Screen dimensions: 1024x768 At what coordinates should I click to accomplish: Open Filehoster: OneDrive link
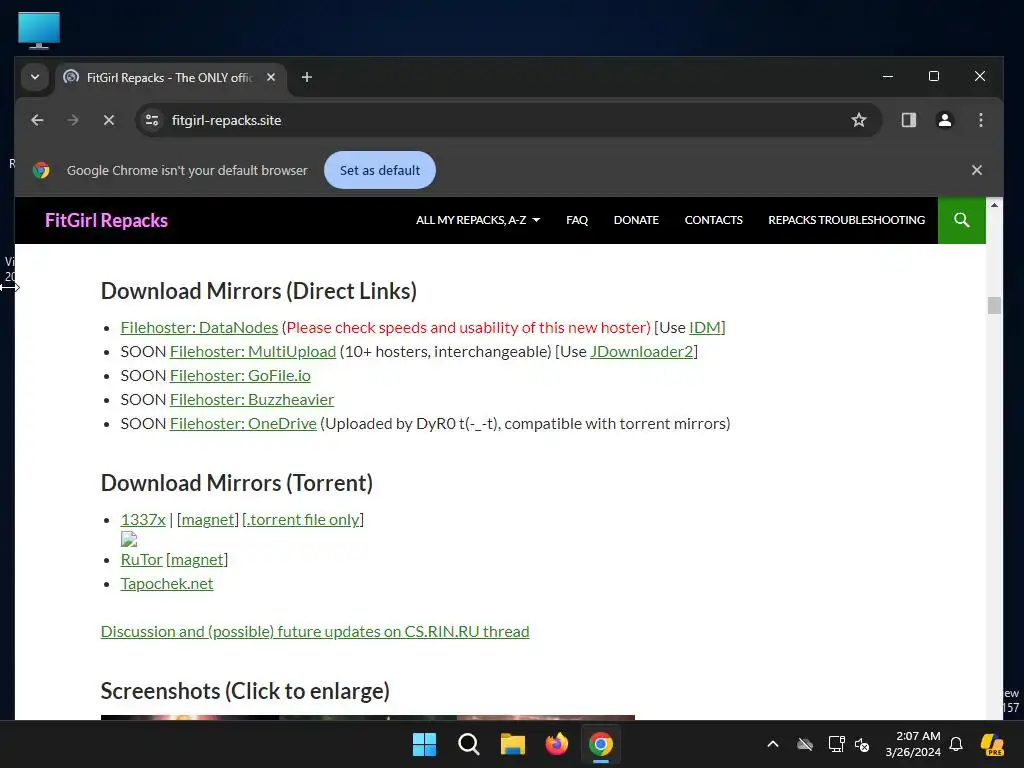[243, 424]
